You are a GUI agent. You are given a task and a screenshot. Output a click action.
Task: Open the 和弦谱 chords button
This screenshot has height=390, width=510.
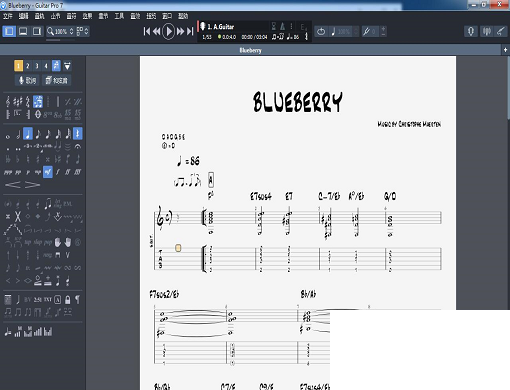click(x=57, y=80)
